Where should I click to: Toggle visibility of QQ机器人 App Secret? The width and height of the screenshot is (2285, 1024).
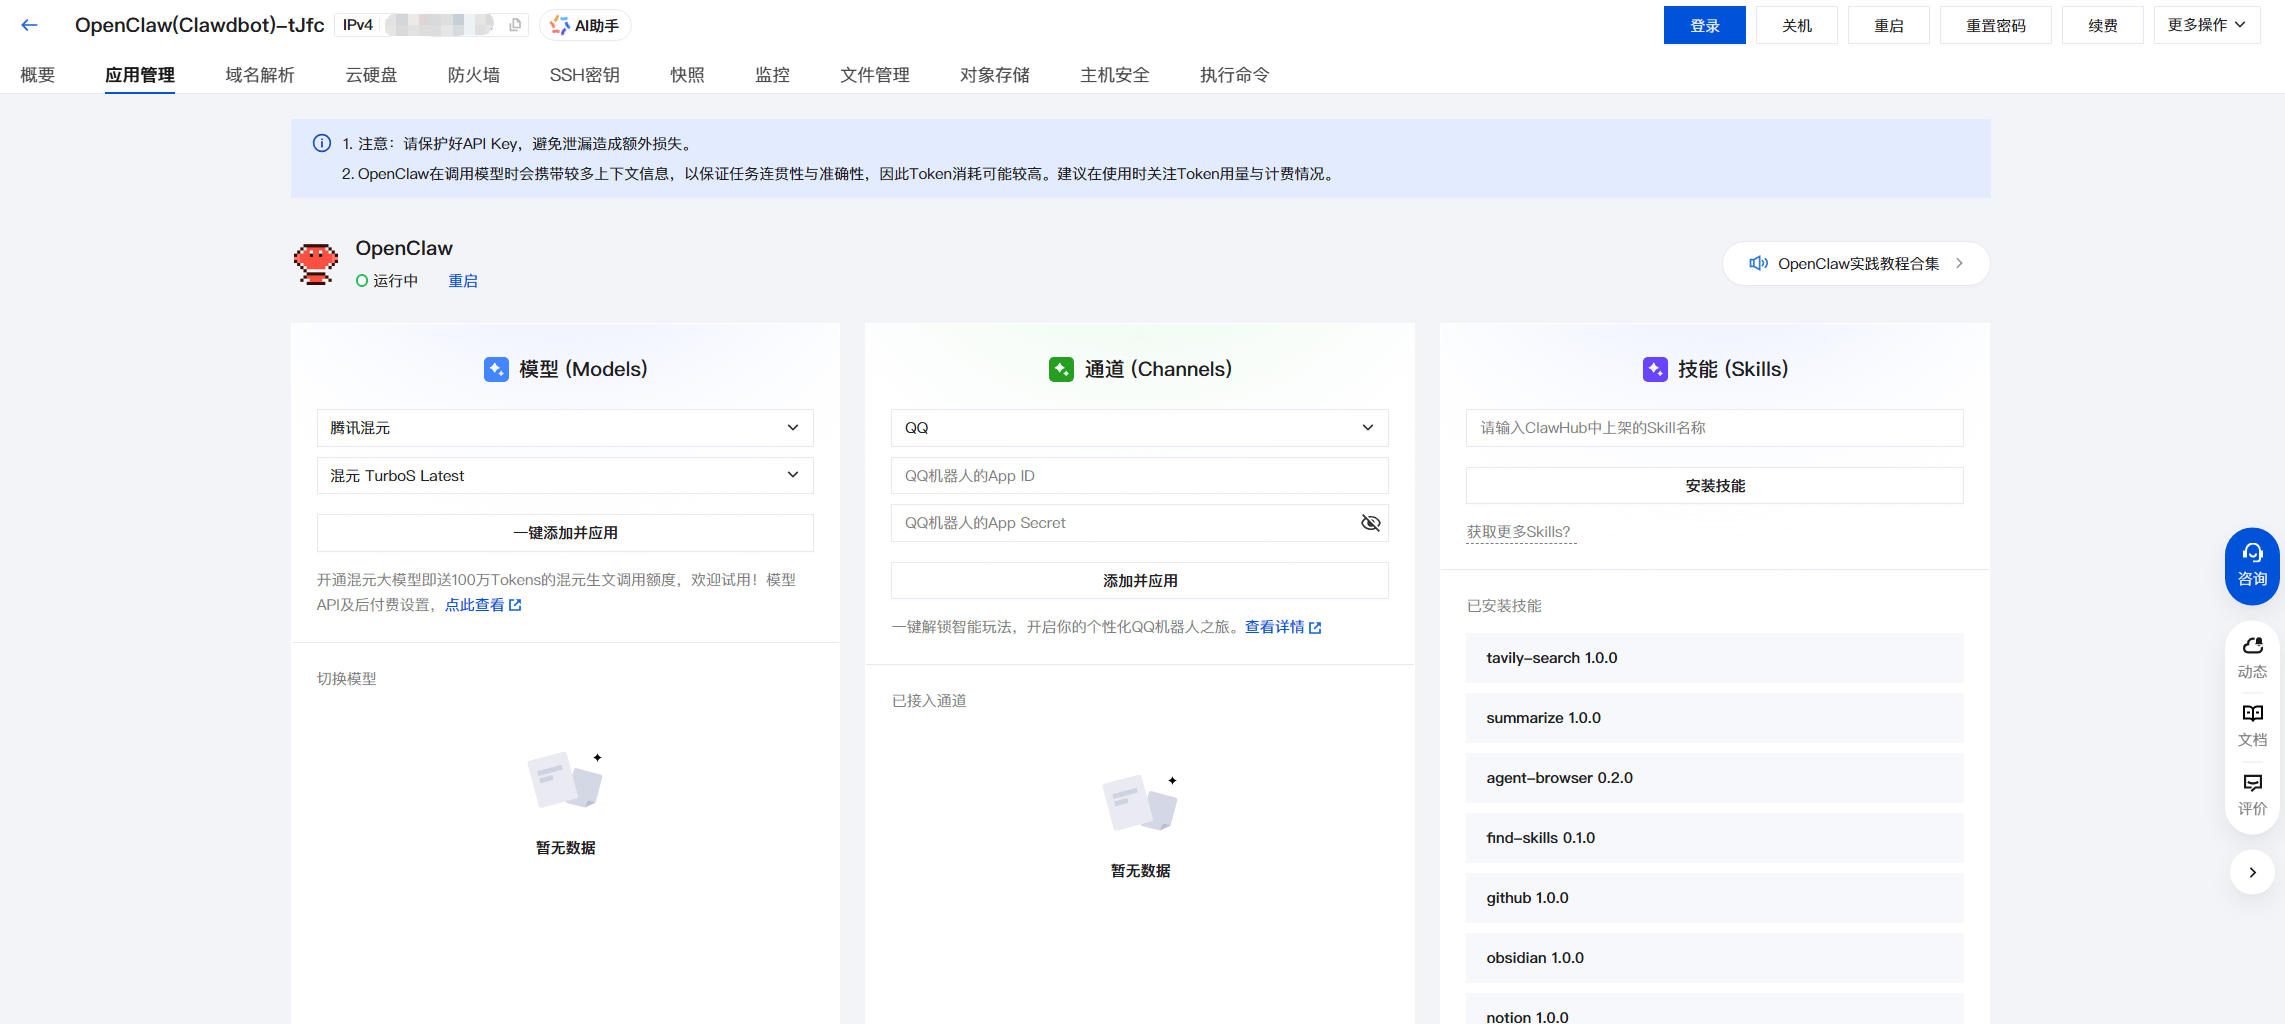tap(1370, 523)
